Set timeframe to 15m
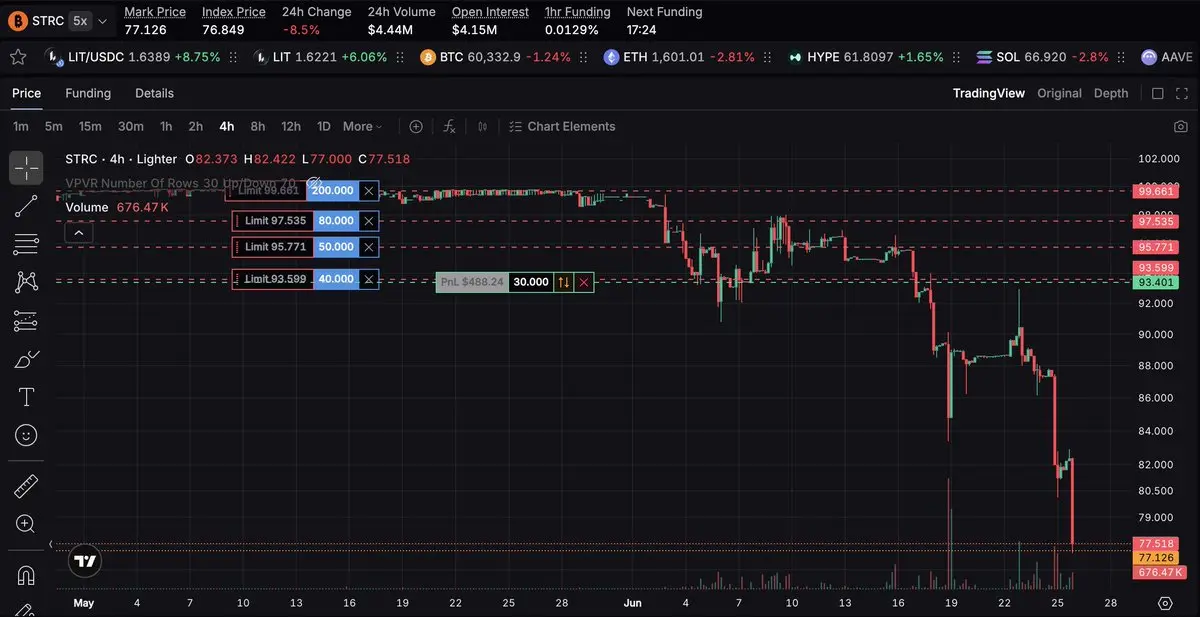1200x617 pixels. click(90, 127)
